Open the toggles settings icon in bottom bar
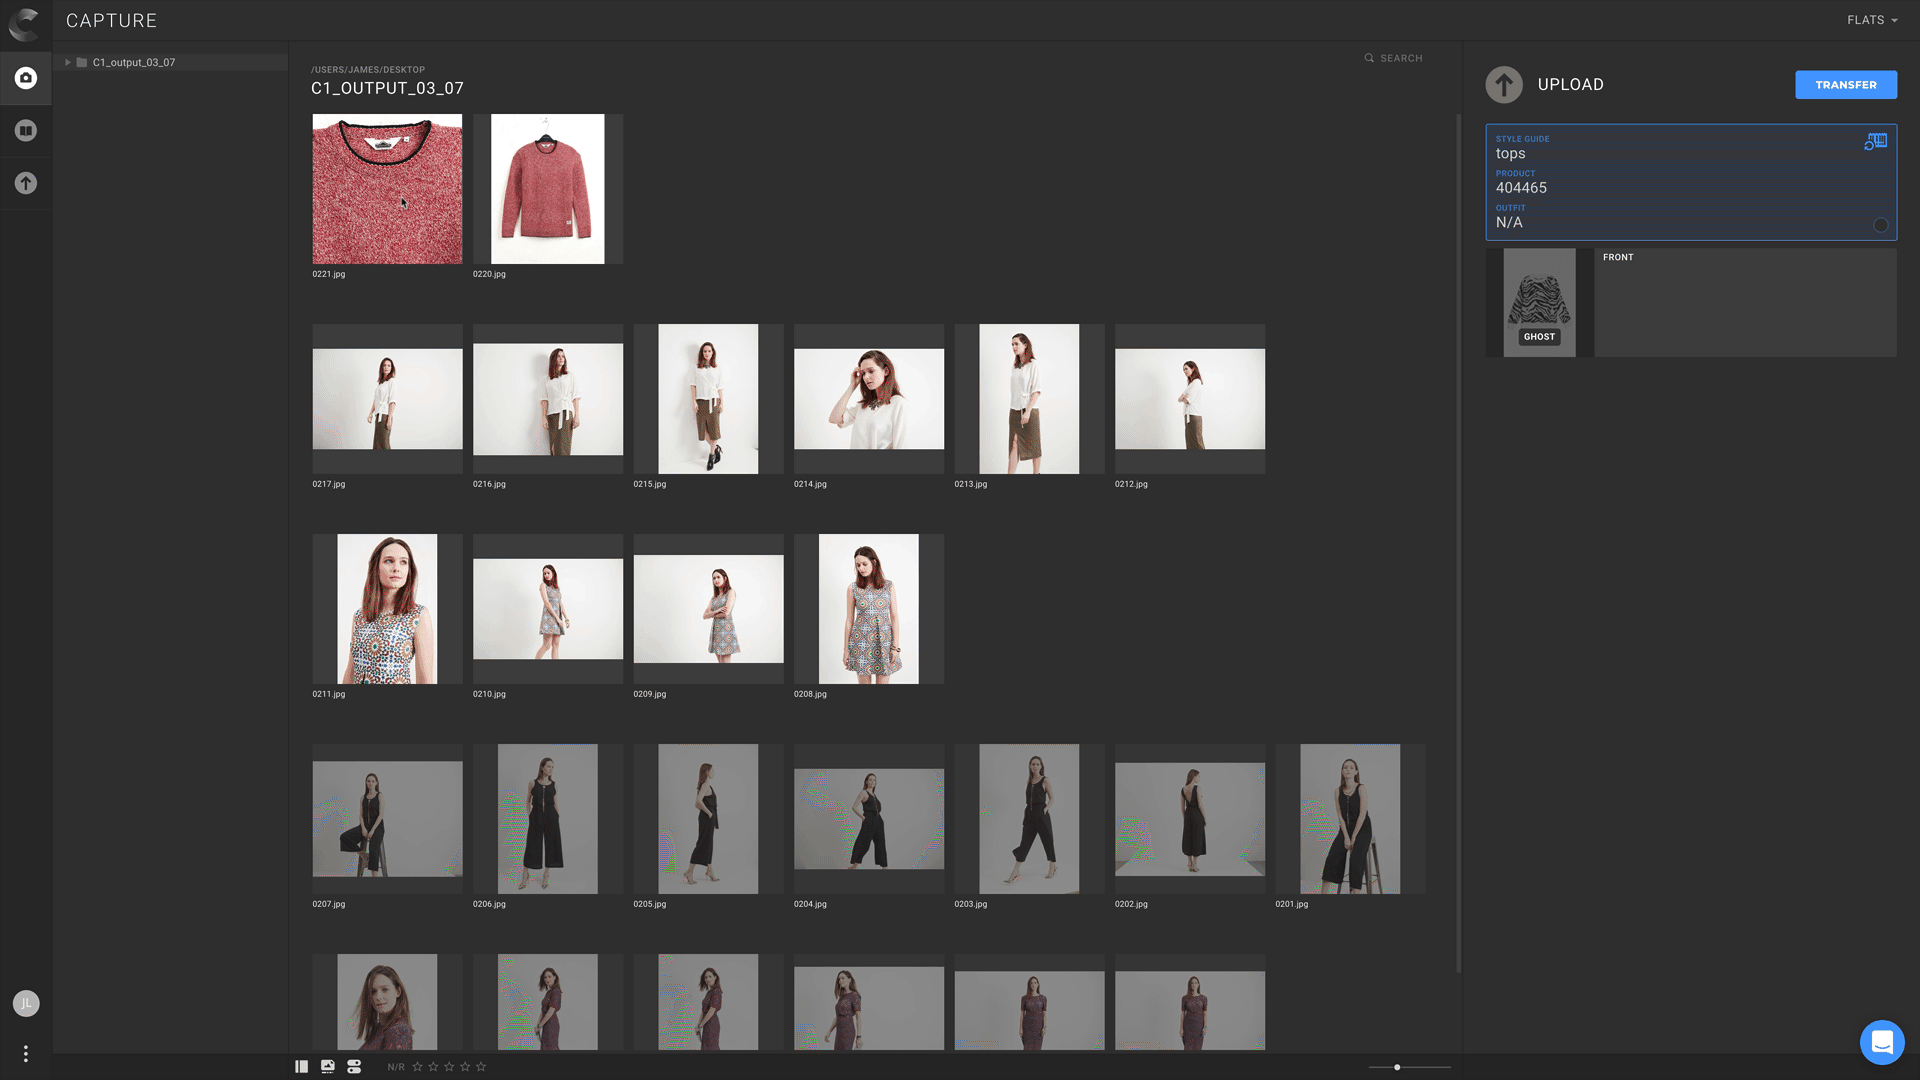This screenshot has width=1920, height=1080. 354,1067
